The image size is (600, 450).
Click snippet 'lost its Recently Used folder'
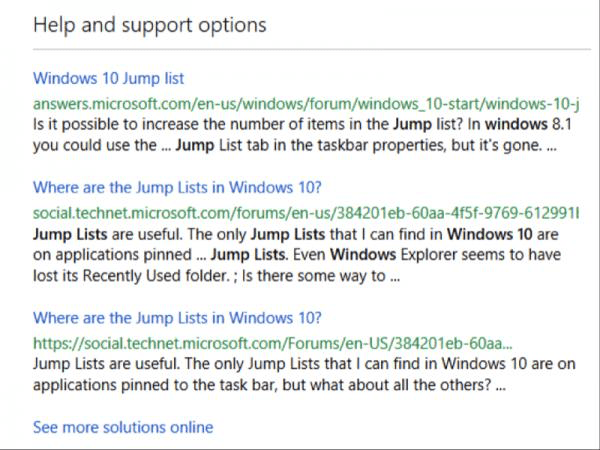pos(216,276)
